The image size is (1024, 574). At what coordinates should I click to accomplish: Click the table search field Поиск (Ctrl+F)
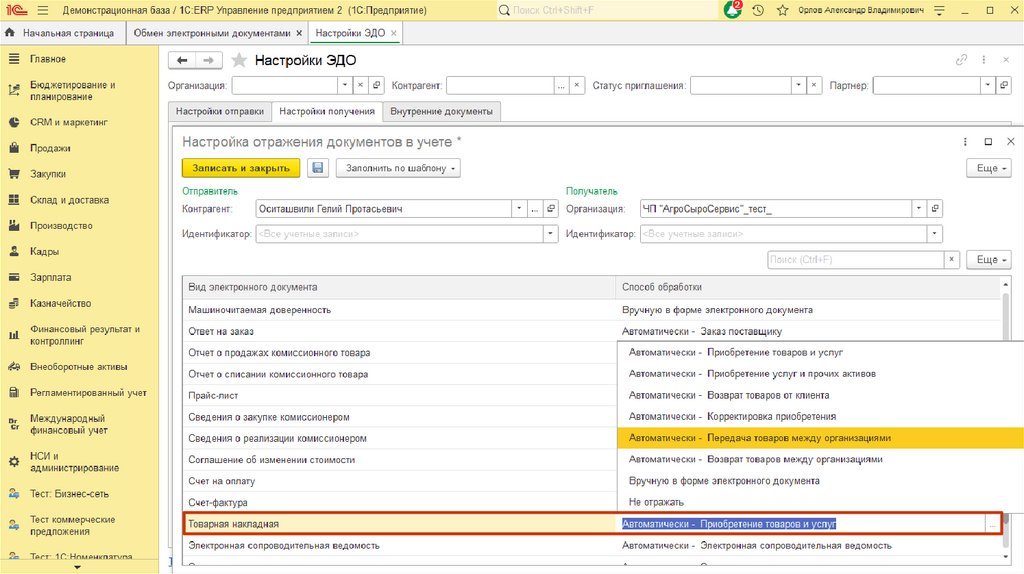pyautogui.click(x=855, y=260)
